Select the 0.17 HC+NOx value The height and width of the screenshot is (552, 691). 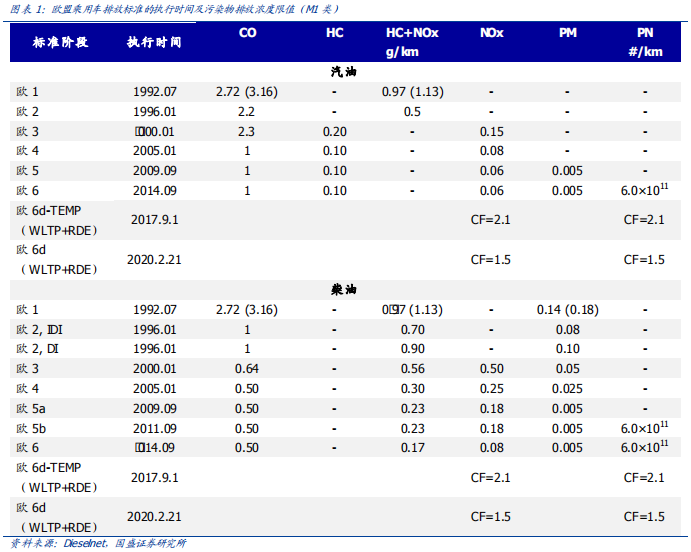[x=412, y=447]
